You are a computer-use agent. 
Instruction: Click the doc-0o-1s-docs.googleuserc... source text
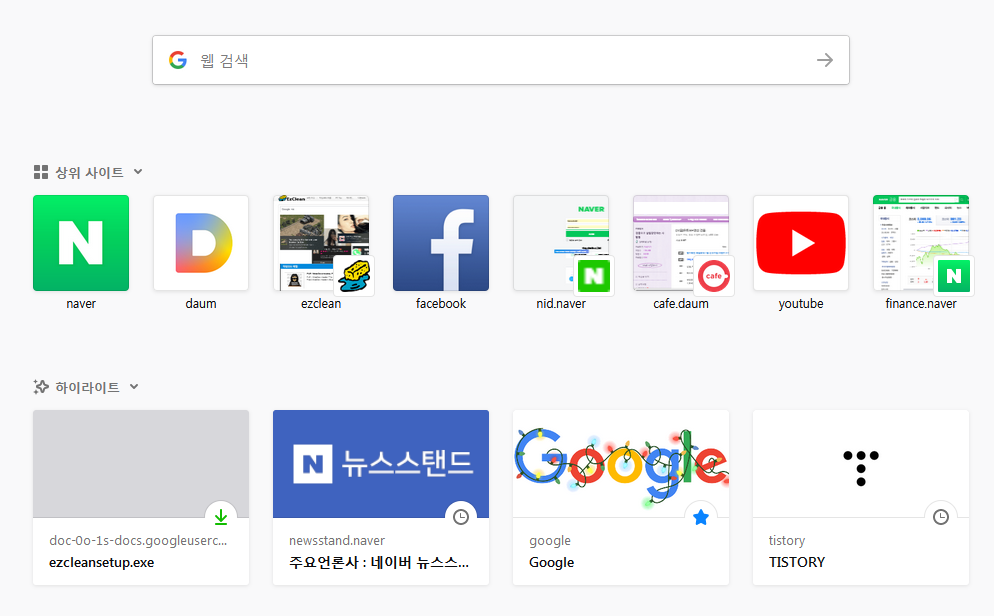[x=138, y=541]
